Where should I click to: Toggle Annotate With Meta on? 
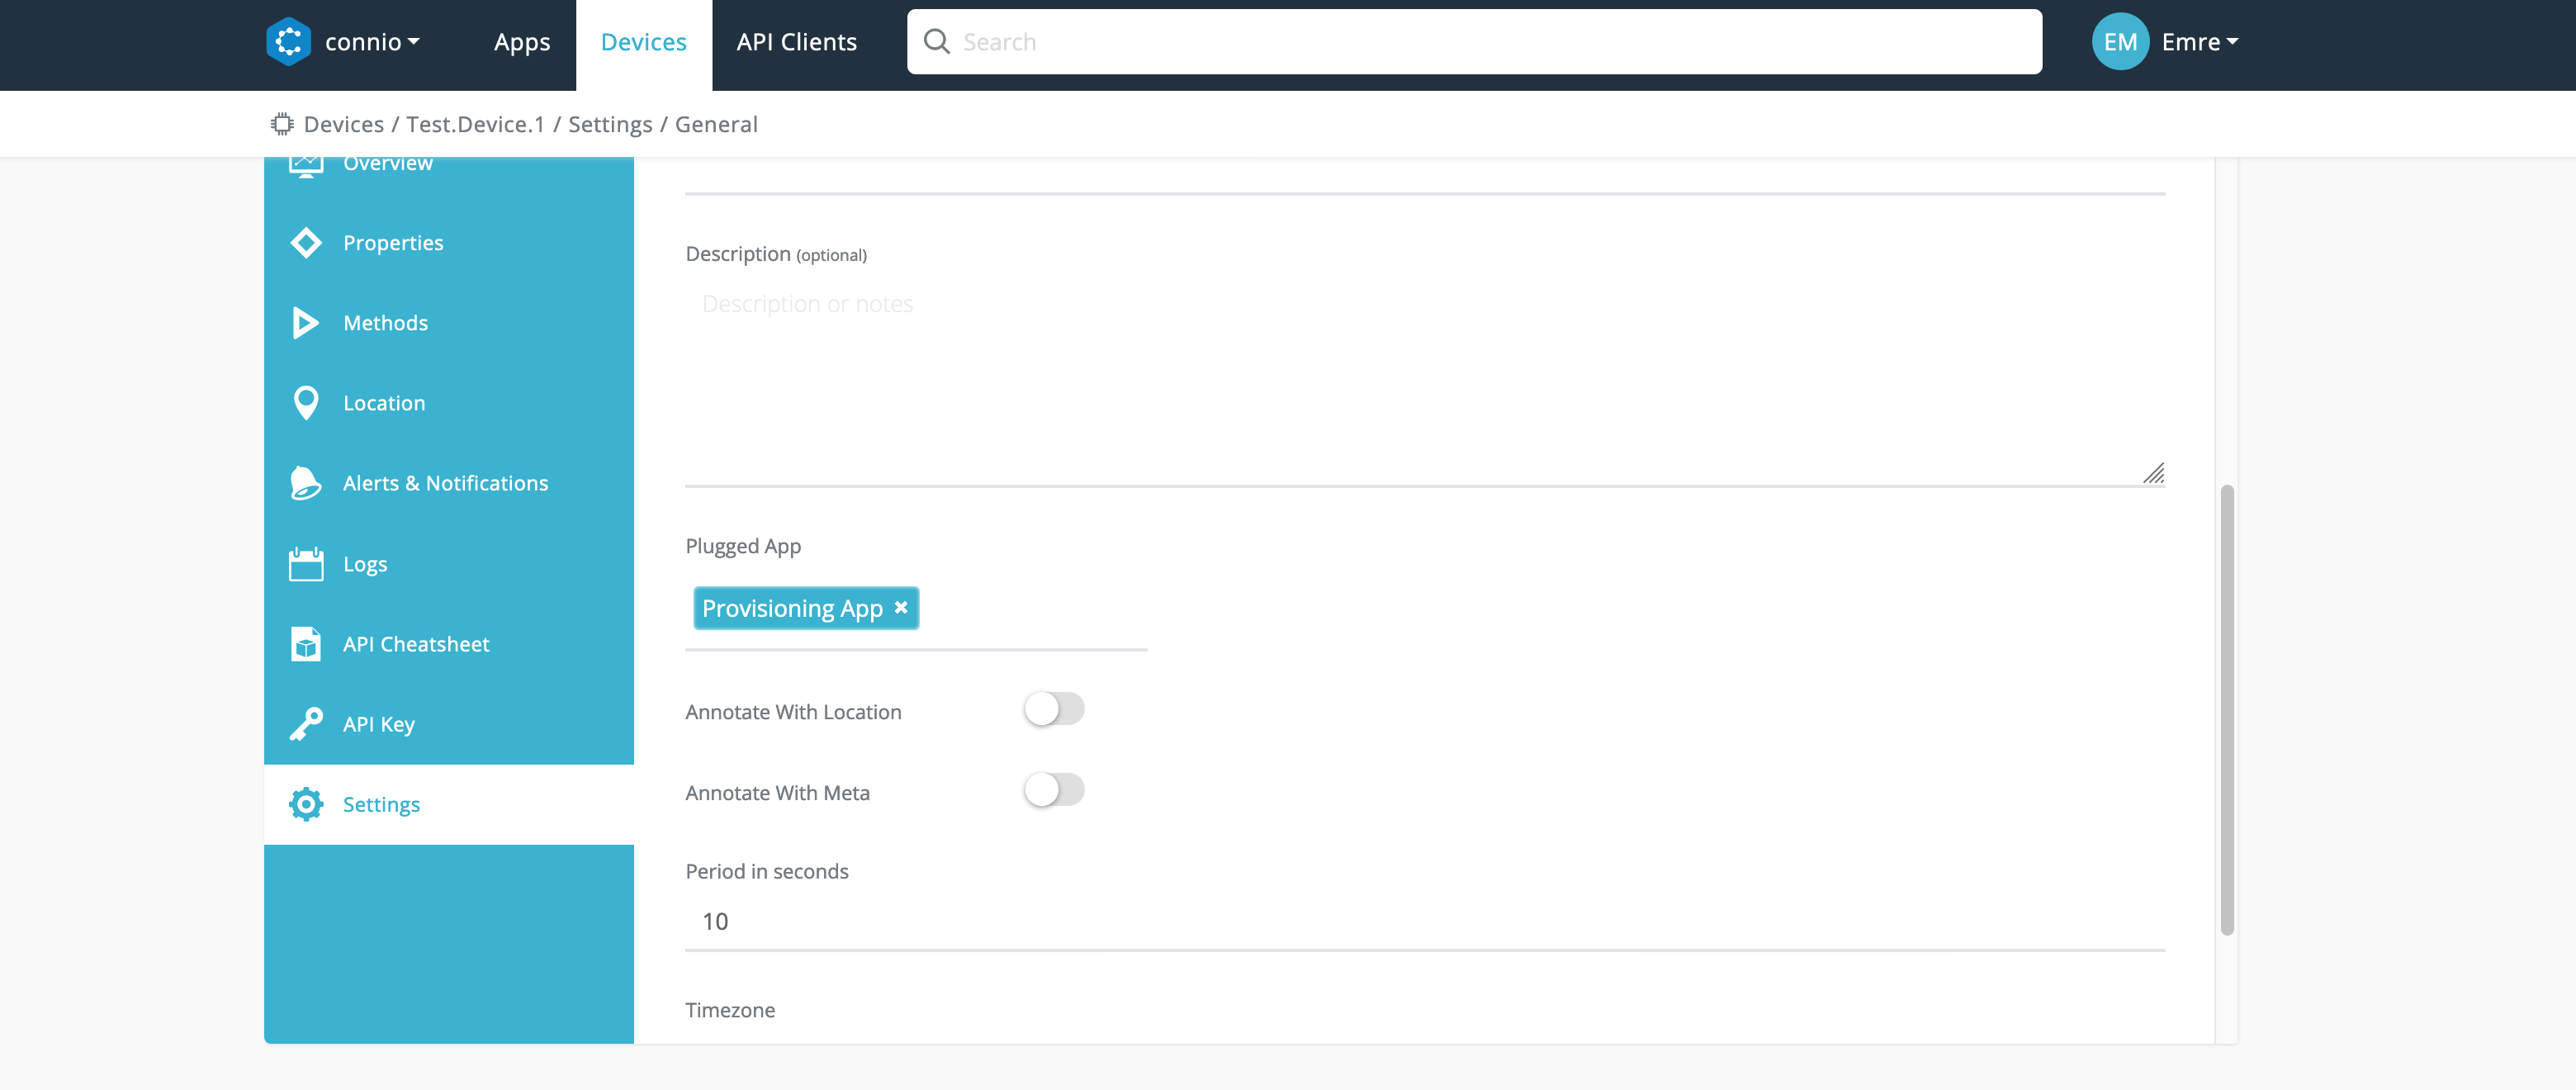[x=1054, y=790]
